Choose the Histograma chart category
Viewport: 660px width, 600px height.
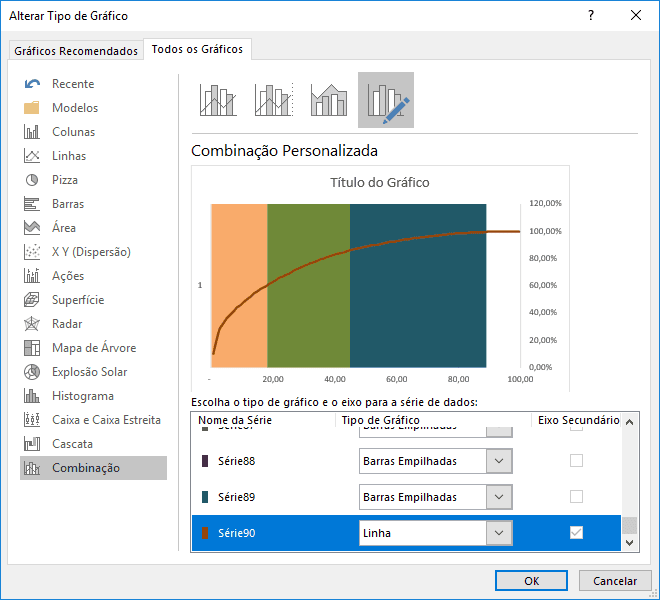click(82, 396)
